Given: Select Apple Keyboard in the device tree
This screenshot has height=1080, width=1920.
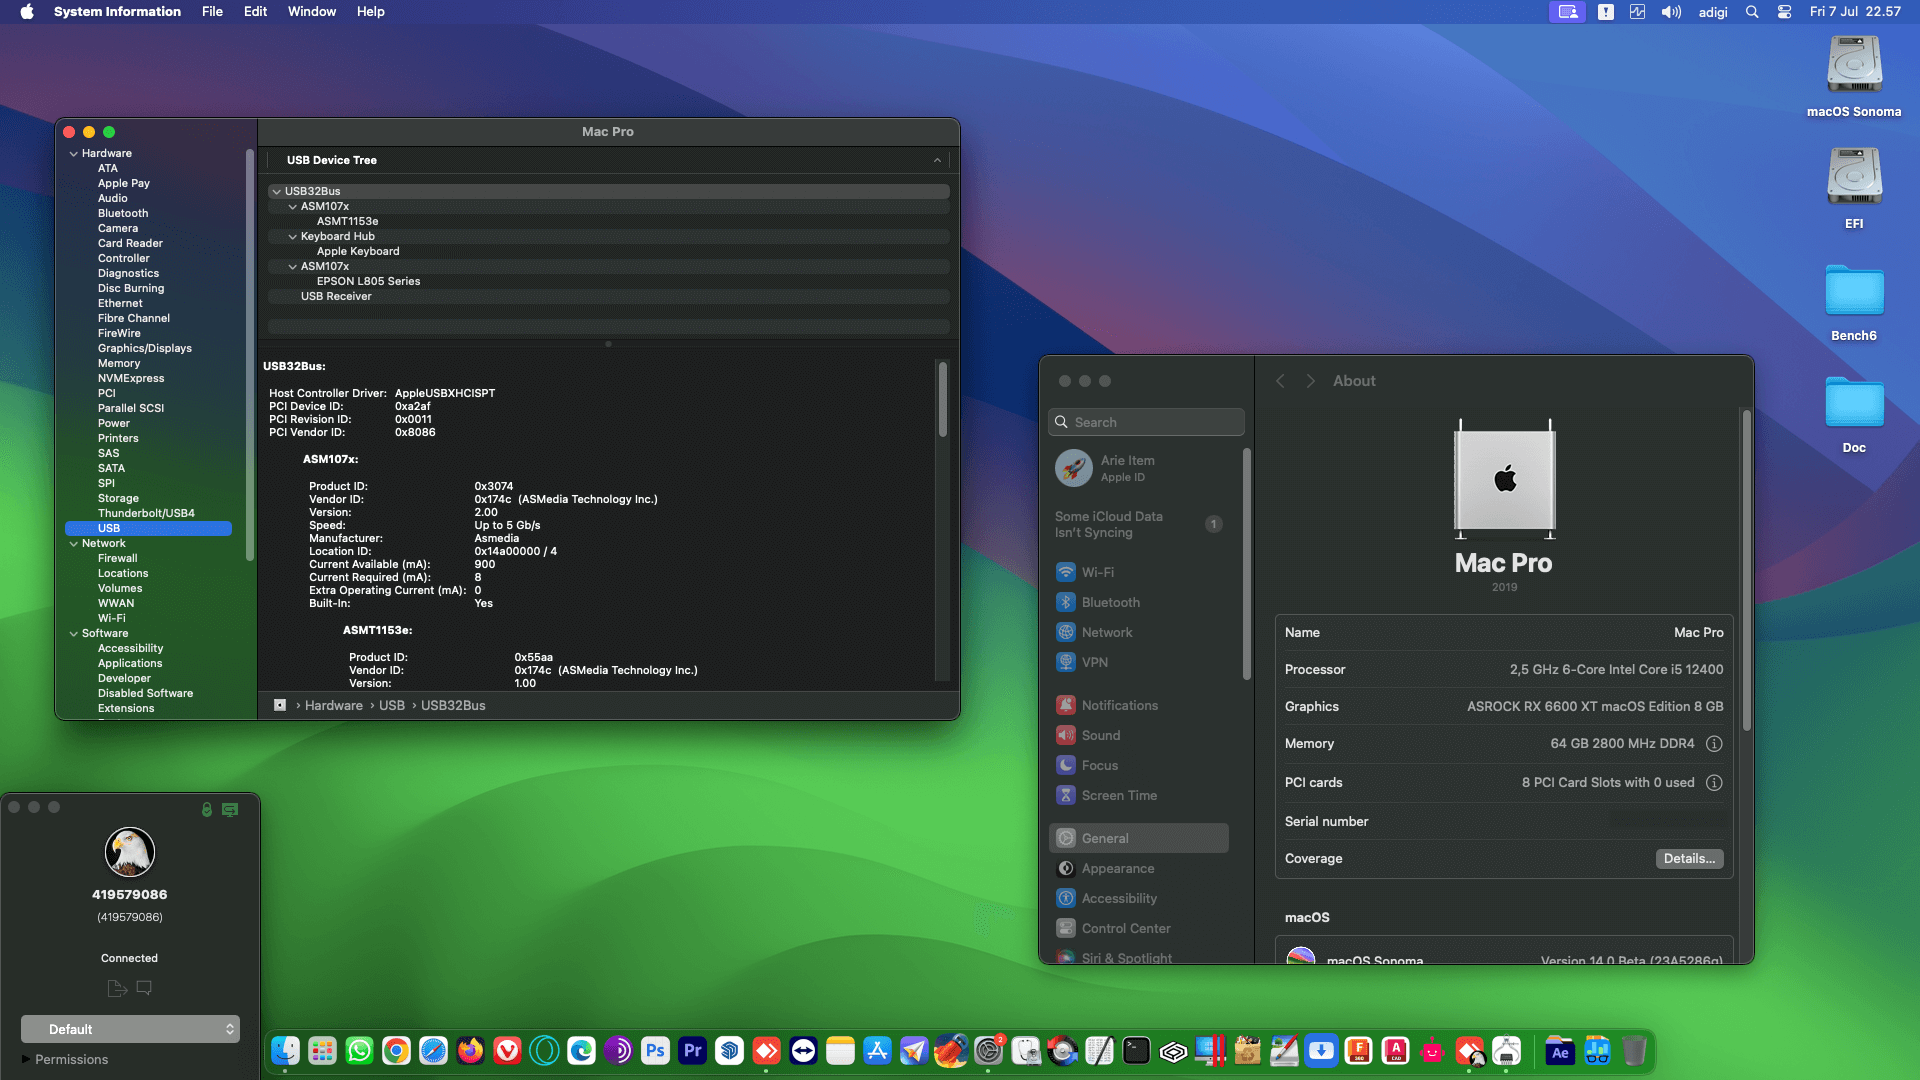Looking at the screenshot, I should (x=358, y=252).
